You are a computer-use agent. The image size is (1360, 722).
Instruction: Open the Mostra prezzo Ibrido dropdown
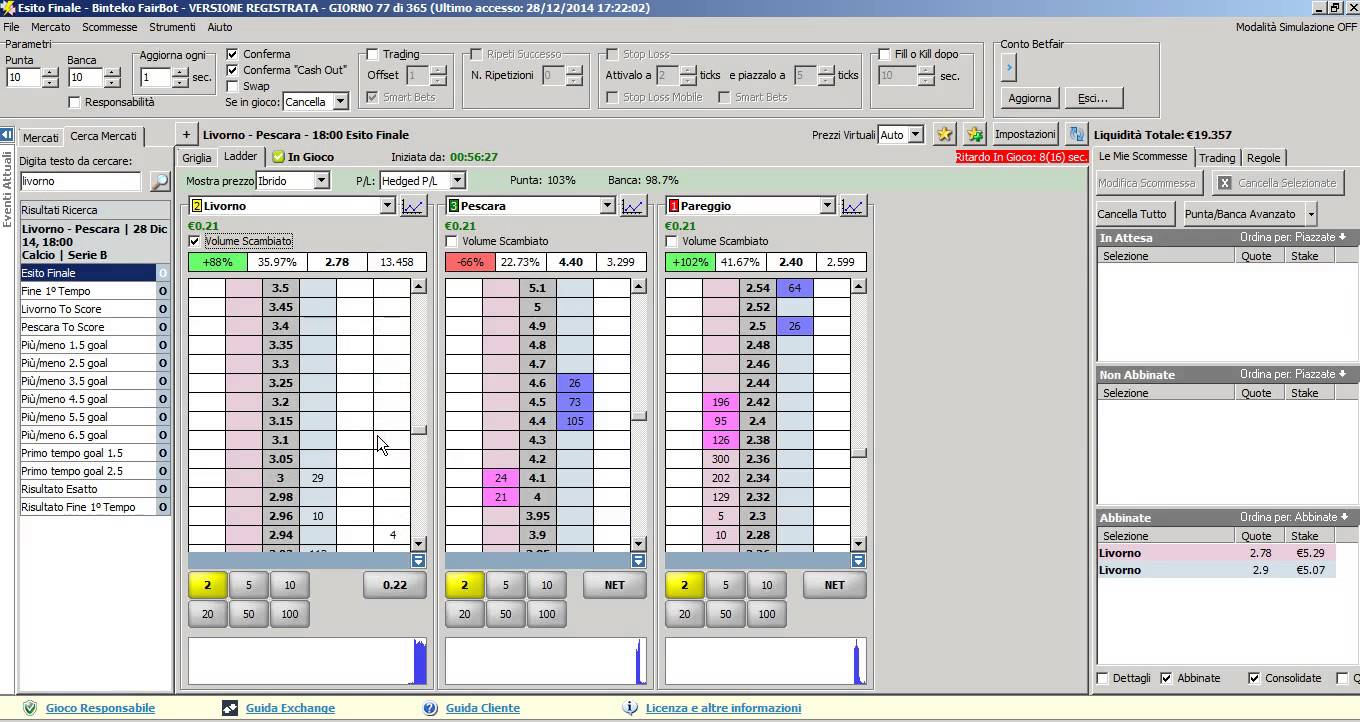pos(321,181)
